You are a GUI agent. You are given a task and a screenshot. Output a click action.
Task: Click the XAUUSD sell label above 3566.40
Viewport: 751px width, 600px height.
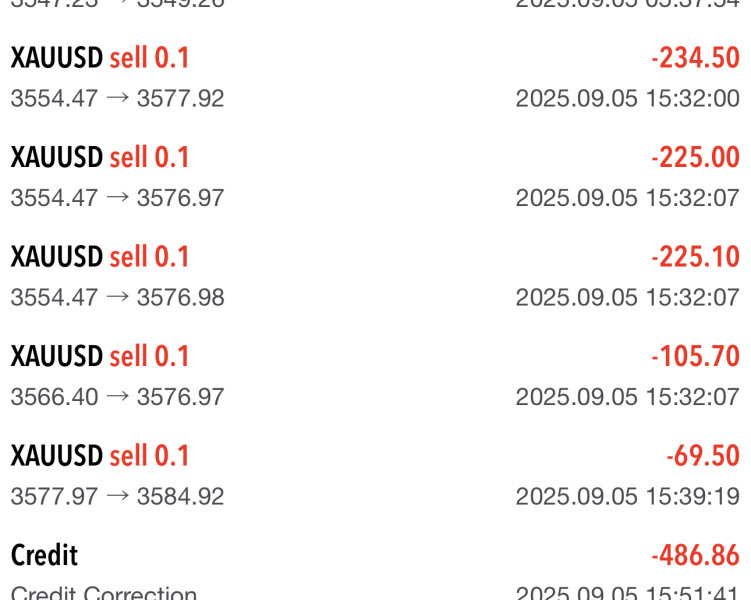100,356
